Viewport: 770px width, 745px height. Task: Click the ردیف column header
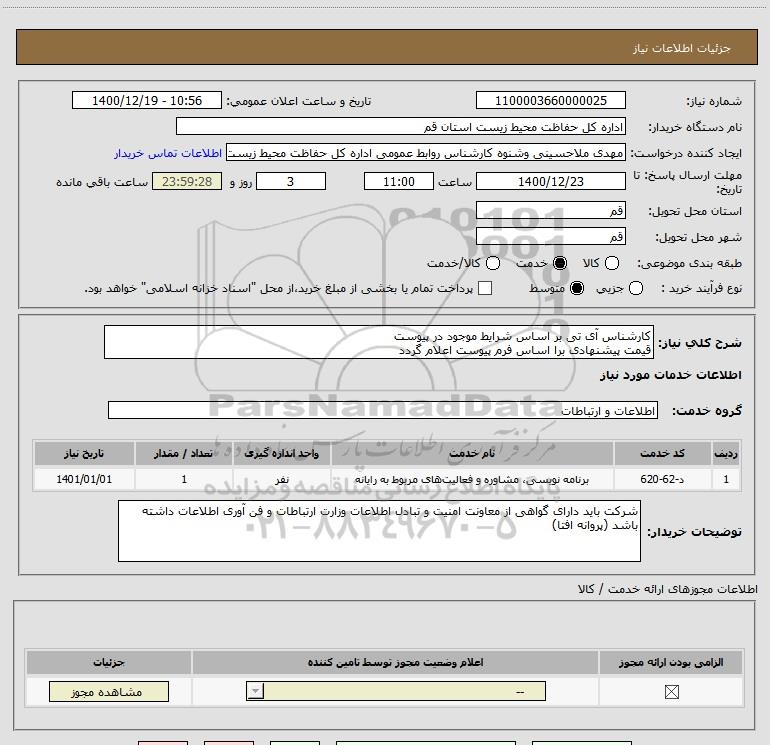[726, 453]
